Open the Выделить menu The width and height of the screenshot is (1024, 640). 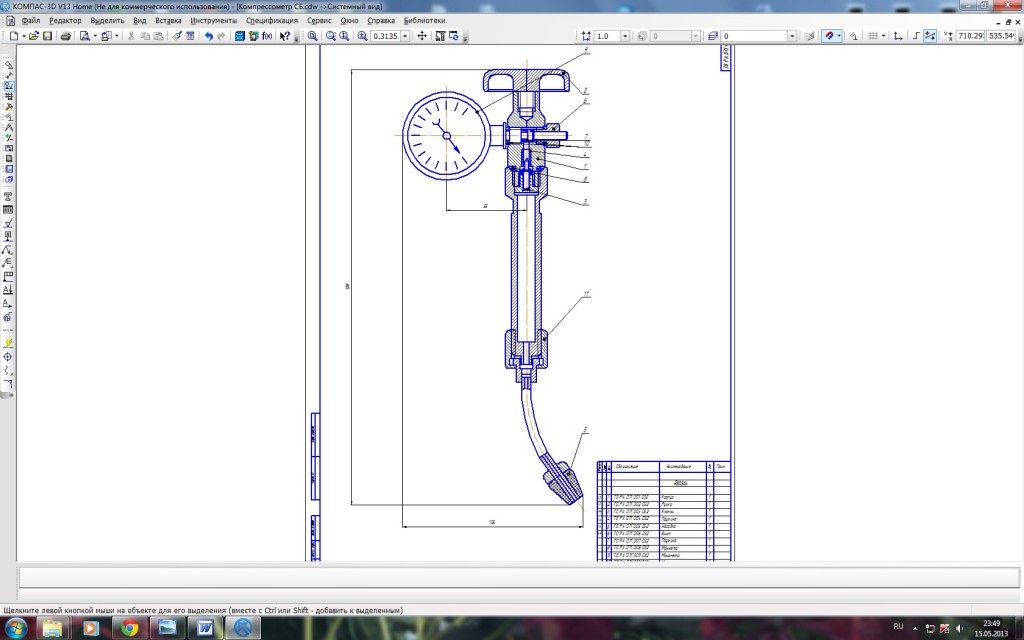(107, 20)
